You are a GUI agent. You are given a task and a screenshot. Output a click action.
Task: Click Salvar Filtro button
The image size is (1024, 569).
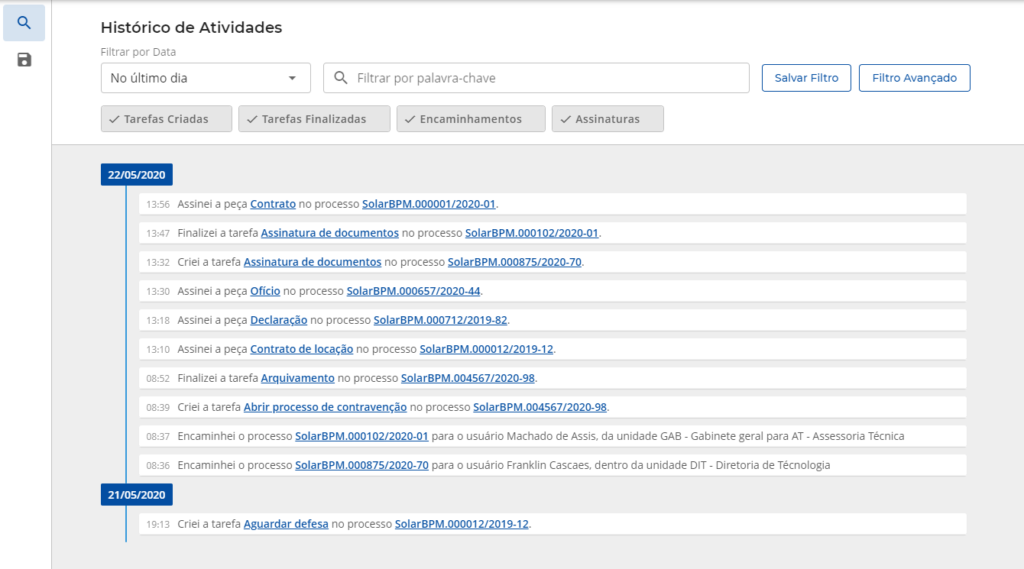tap(806, 78)
